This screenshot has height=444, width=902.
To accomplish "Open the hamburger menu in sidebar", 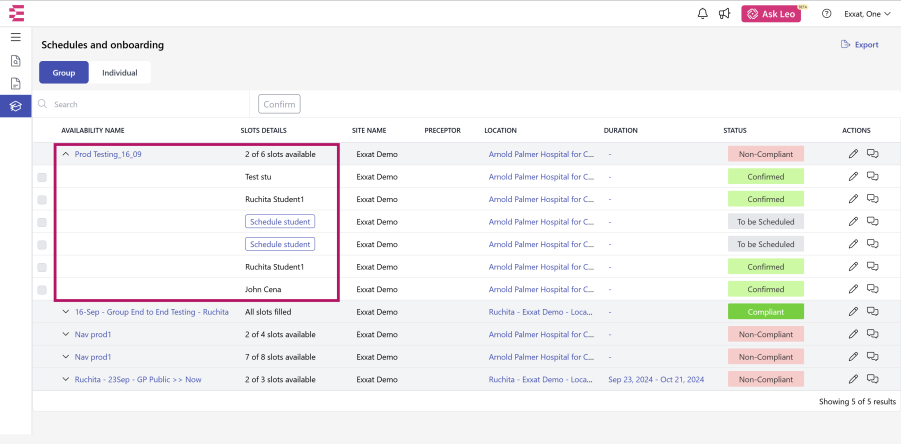I will pos(16,37).
